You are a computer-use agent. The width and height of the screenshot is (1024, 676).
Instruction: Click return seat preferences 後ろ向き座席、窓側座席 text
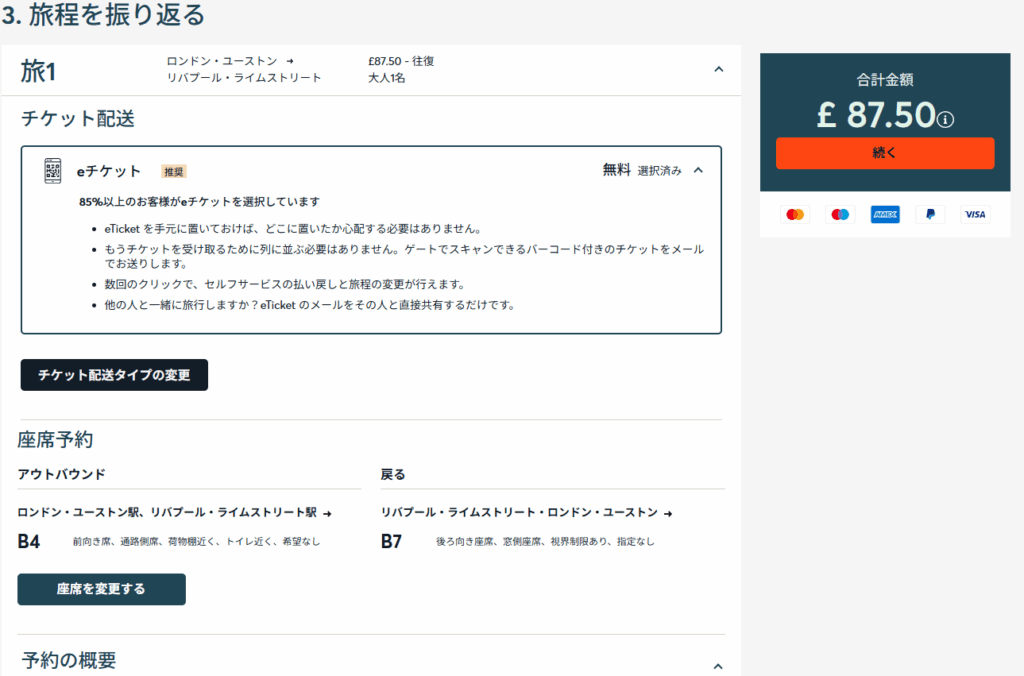[545, 541]
